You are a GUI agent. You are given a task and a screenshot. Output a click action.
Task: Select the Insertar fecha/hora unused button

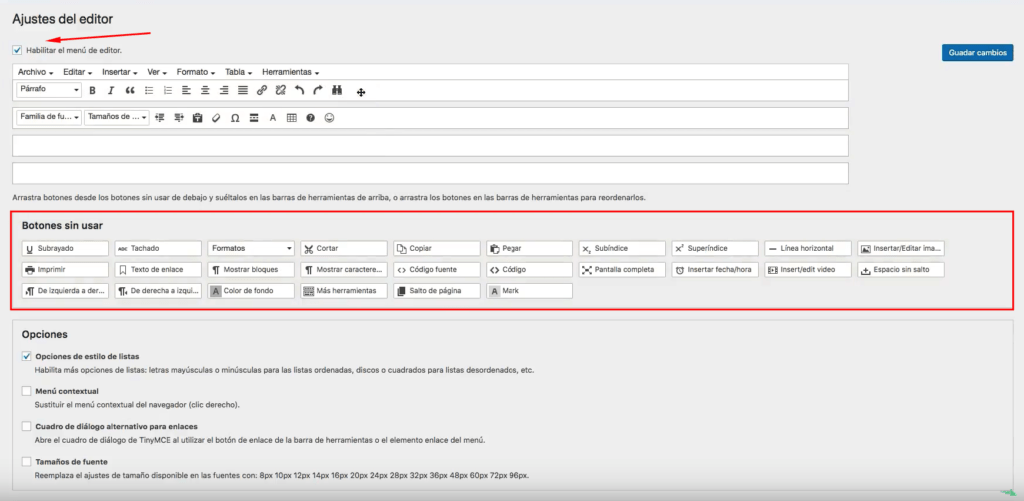(x=715, y=269)
